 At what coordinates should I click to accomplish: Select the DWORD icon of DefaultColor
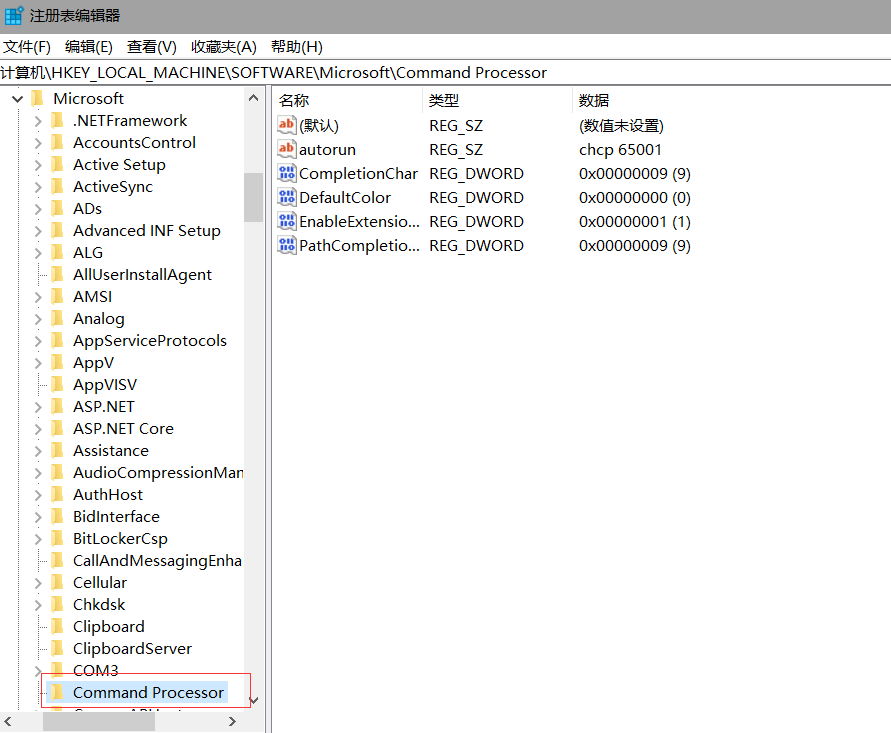286,197
